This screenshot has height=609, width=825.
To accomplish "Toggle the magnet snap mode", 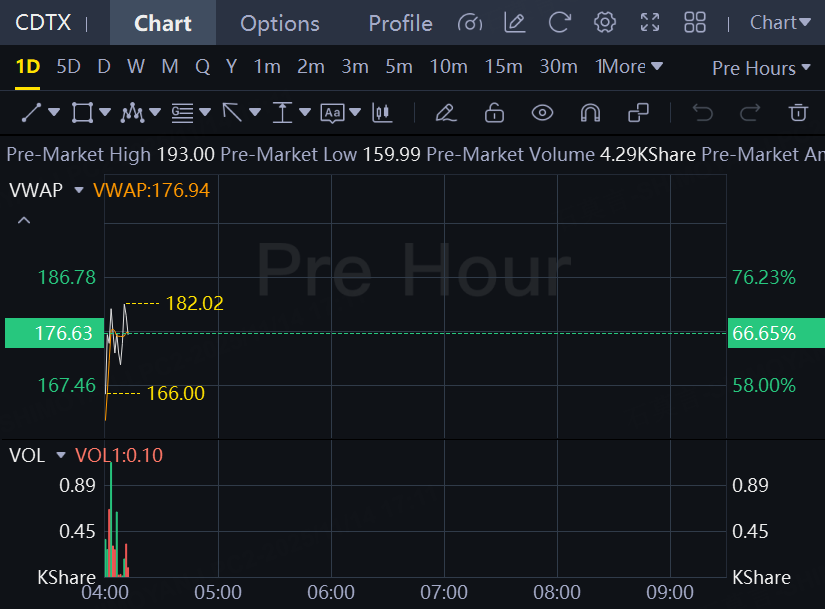I will 590,113.
